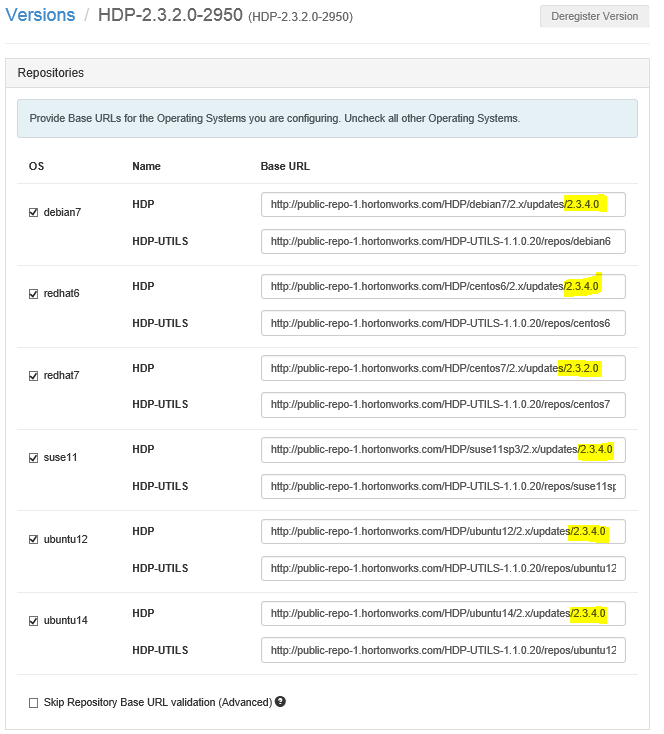
Task: Focus the redhat6 HDP base URL field
Action: (x=443, y=286)
